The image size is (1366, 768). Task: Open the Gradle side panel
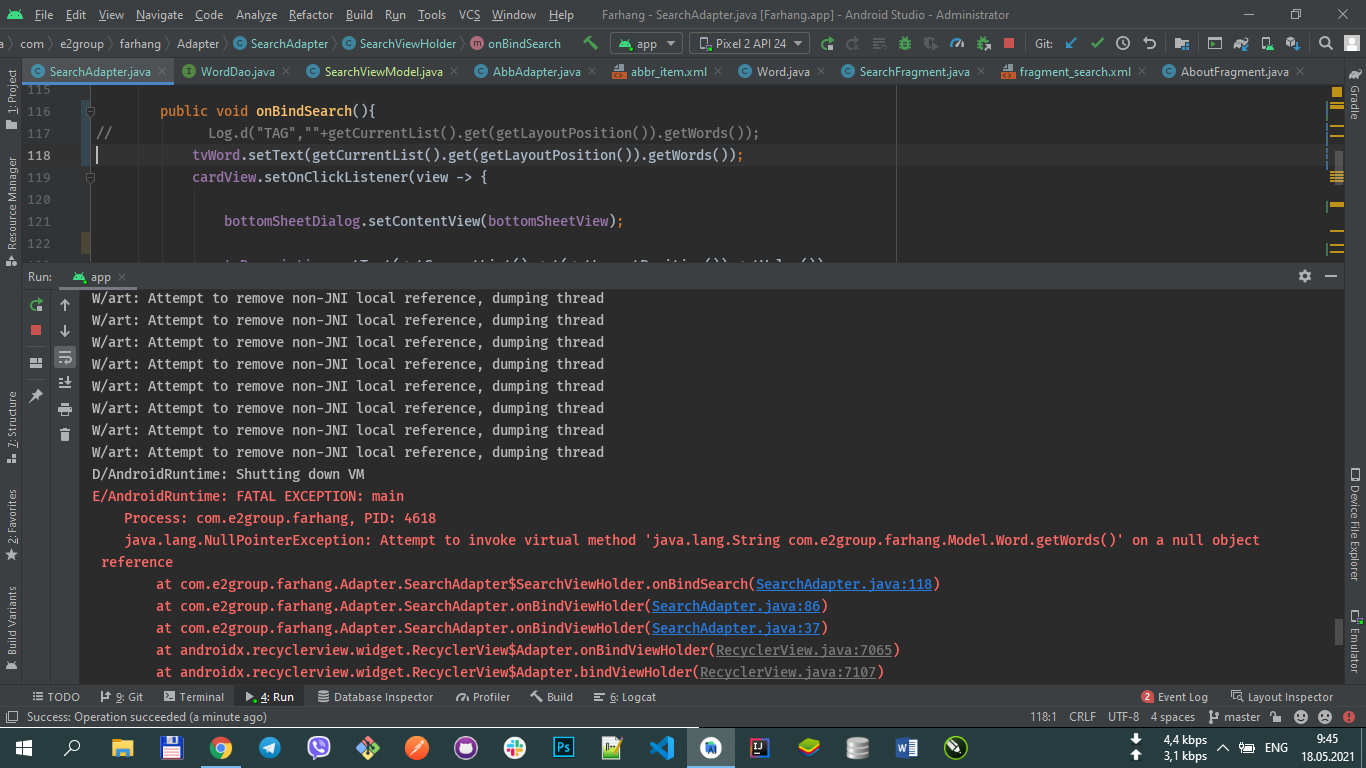point(1355,92)
